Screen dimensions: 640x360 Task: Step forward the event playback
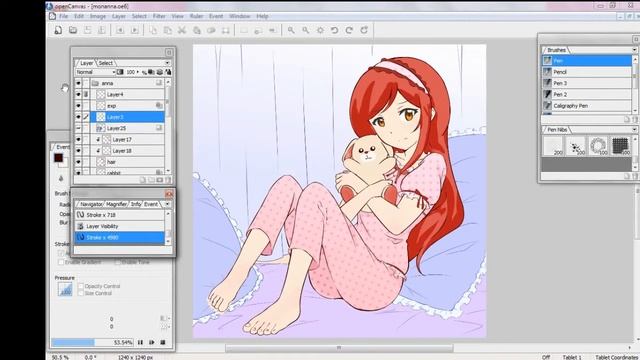click(x=151, y=342)
